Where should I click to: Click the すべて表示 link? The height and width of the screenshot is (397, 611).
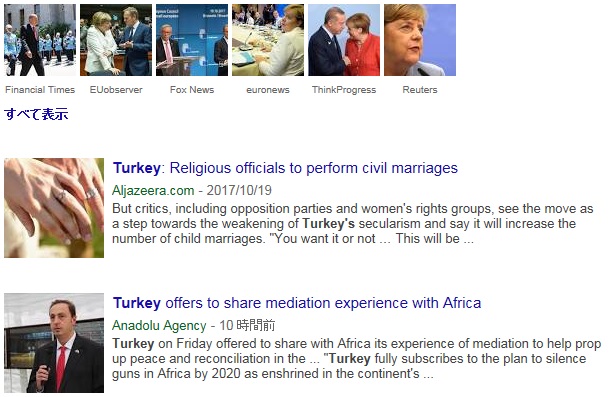click(36, 114)
